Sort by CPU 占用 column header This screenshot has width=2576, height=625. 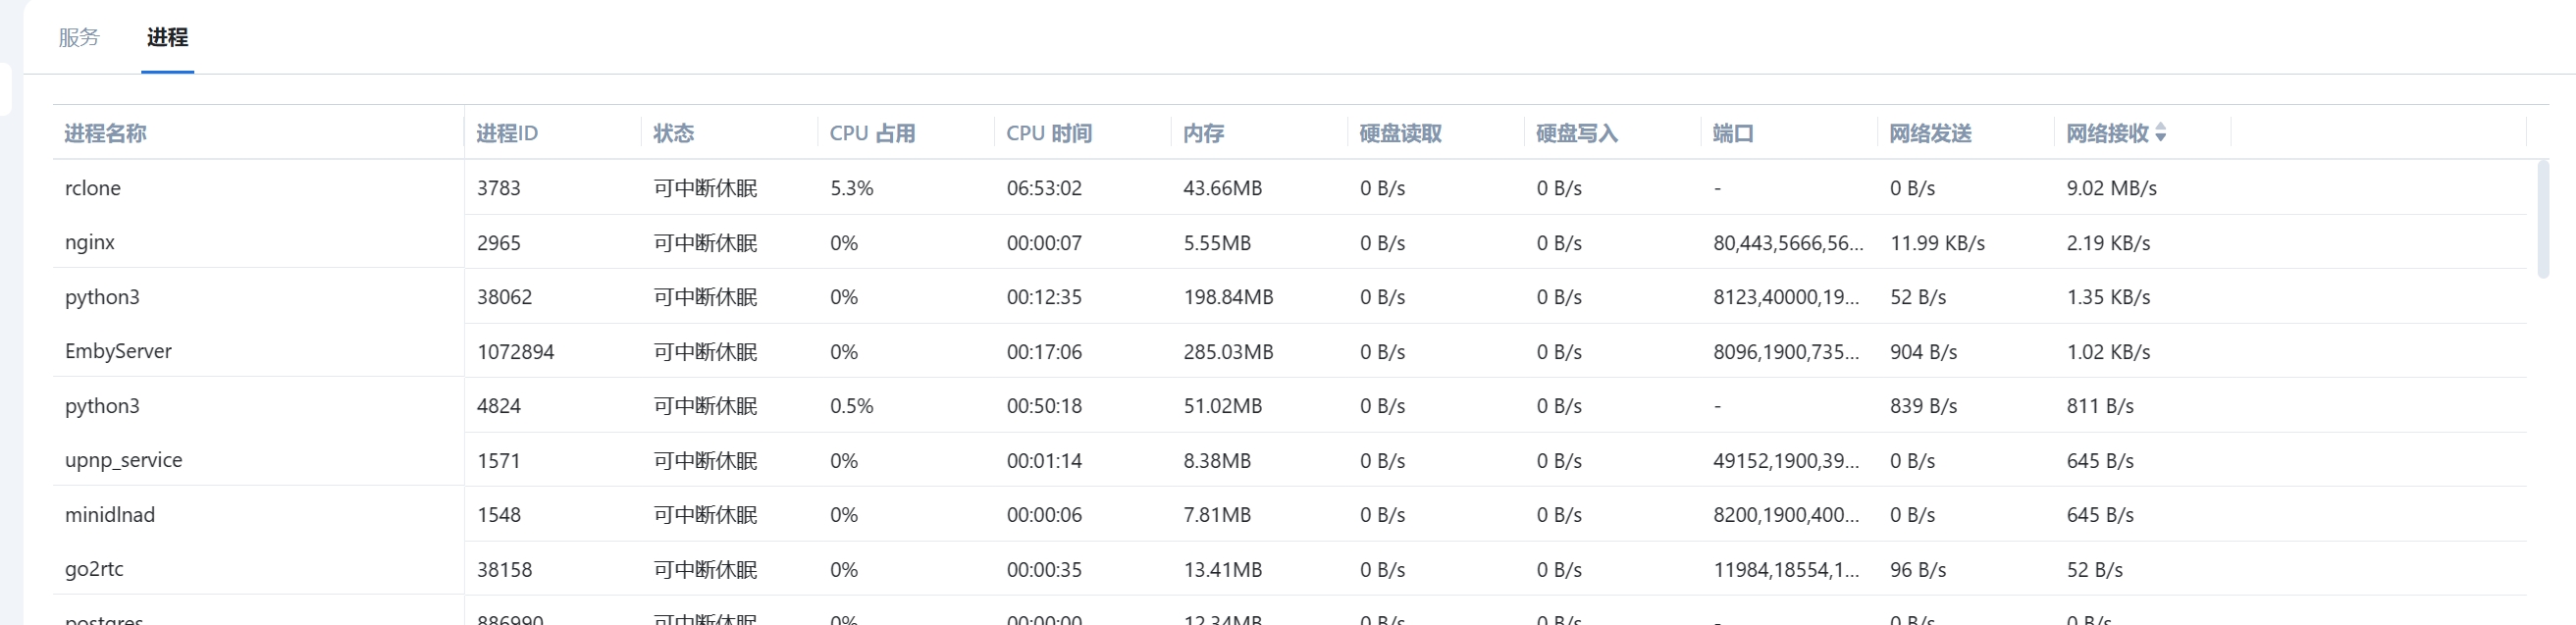click(872, 133)
